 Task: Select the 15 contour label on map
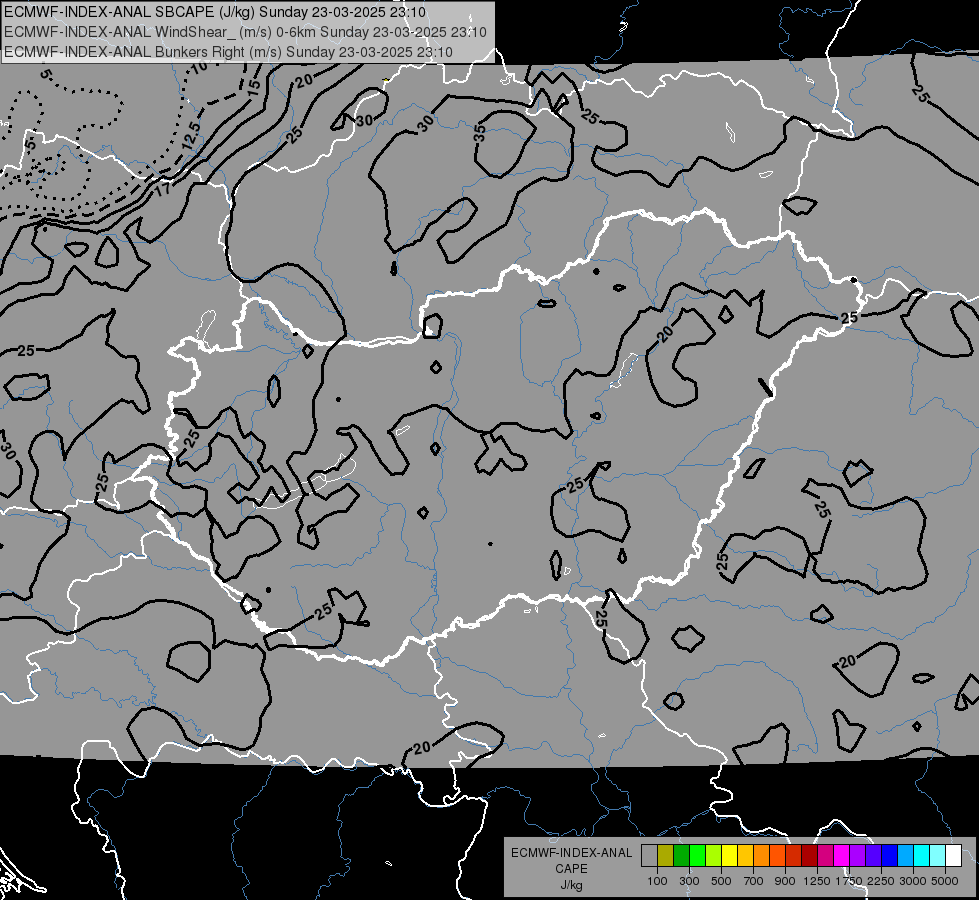coord(253,88)
